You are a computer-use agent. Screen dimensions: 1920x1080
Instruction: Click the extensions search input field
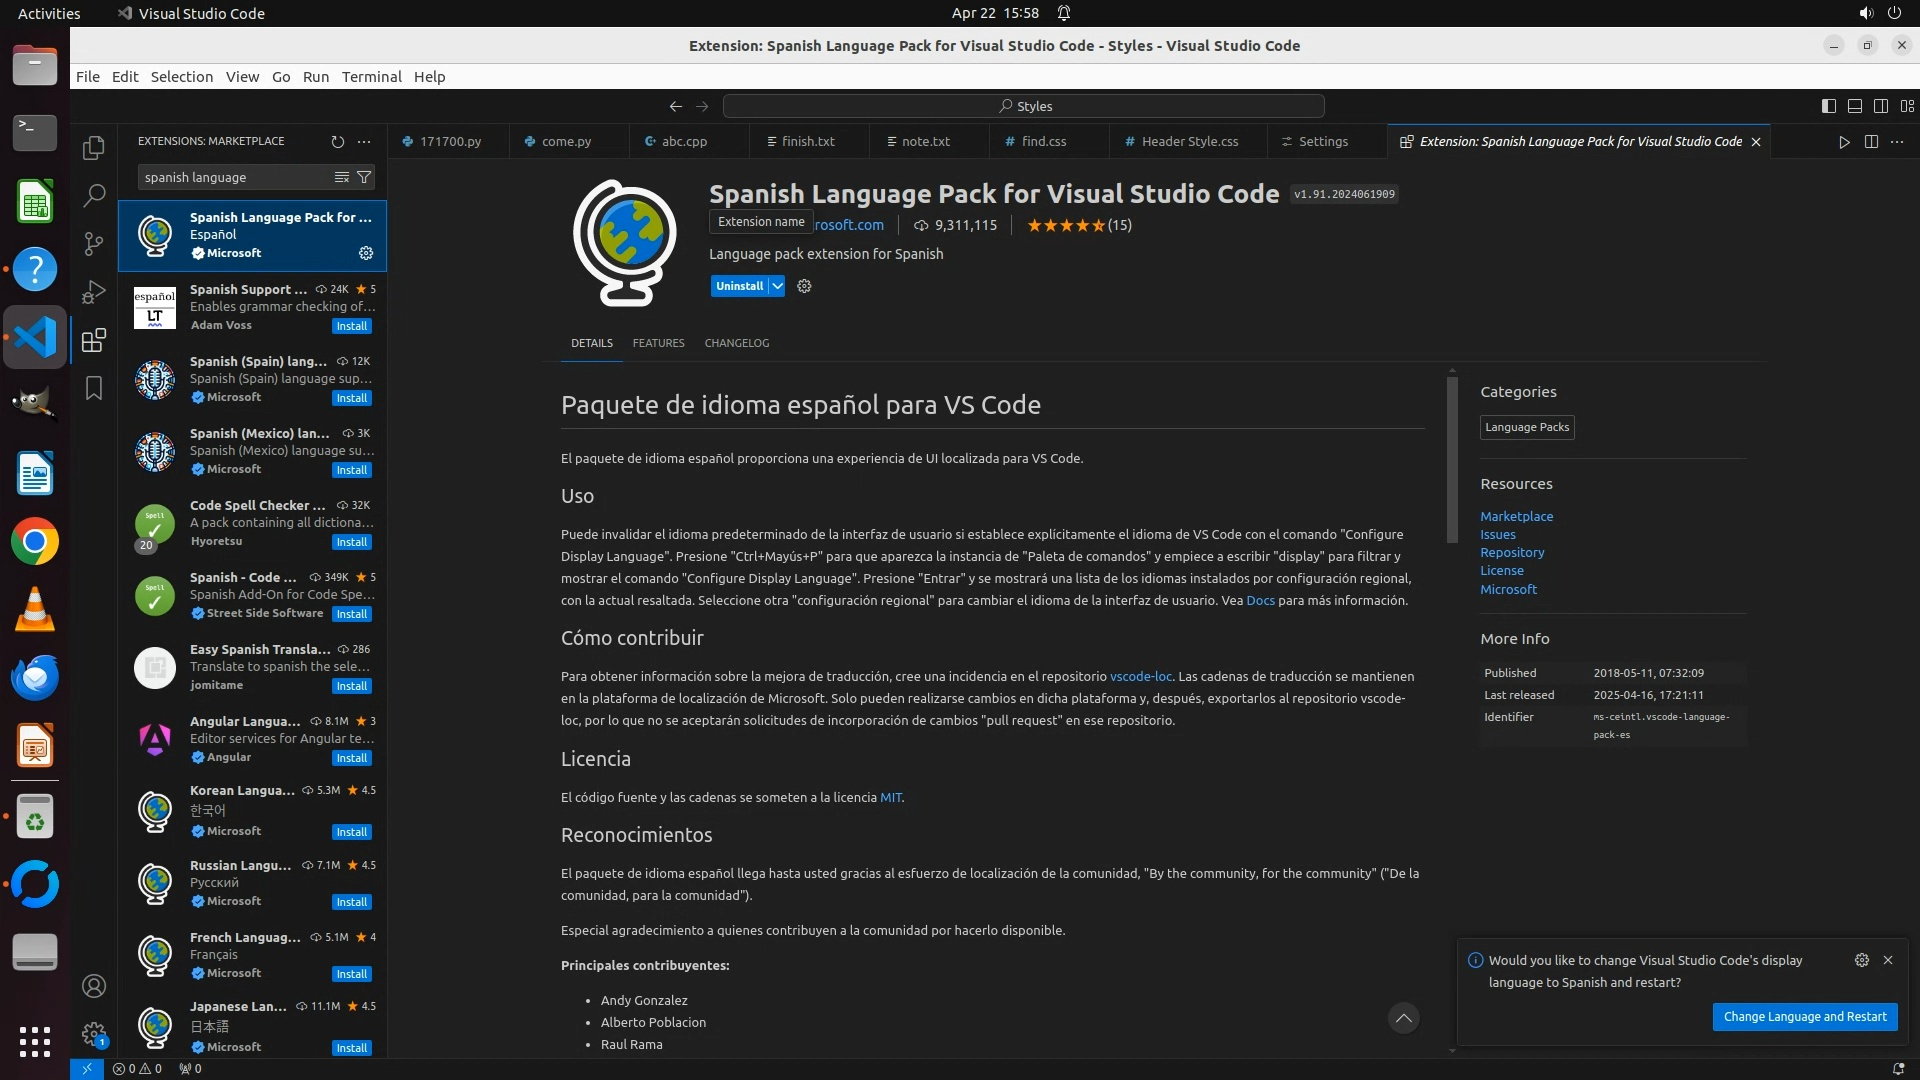pyautogui.click(x=235, y=177)
